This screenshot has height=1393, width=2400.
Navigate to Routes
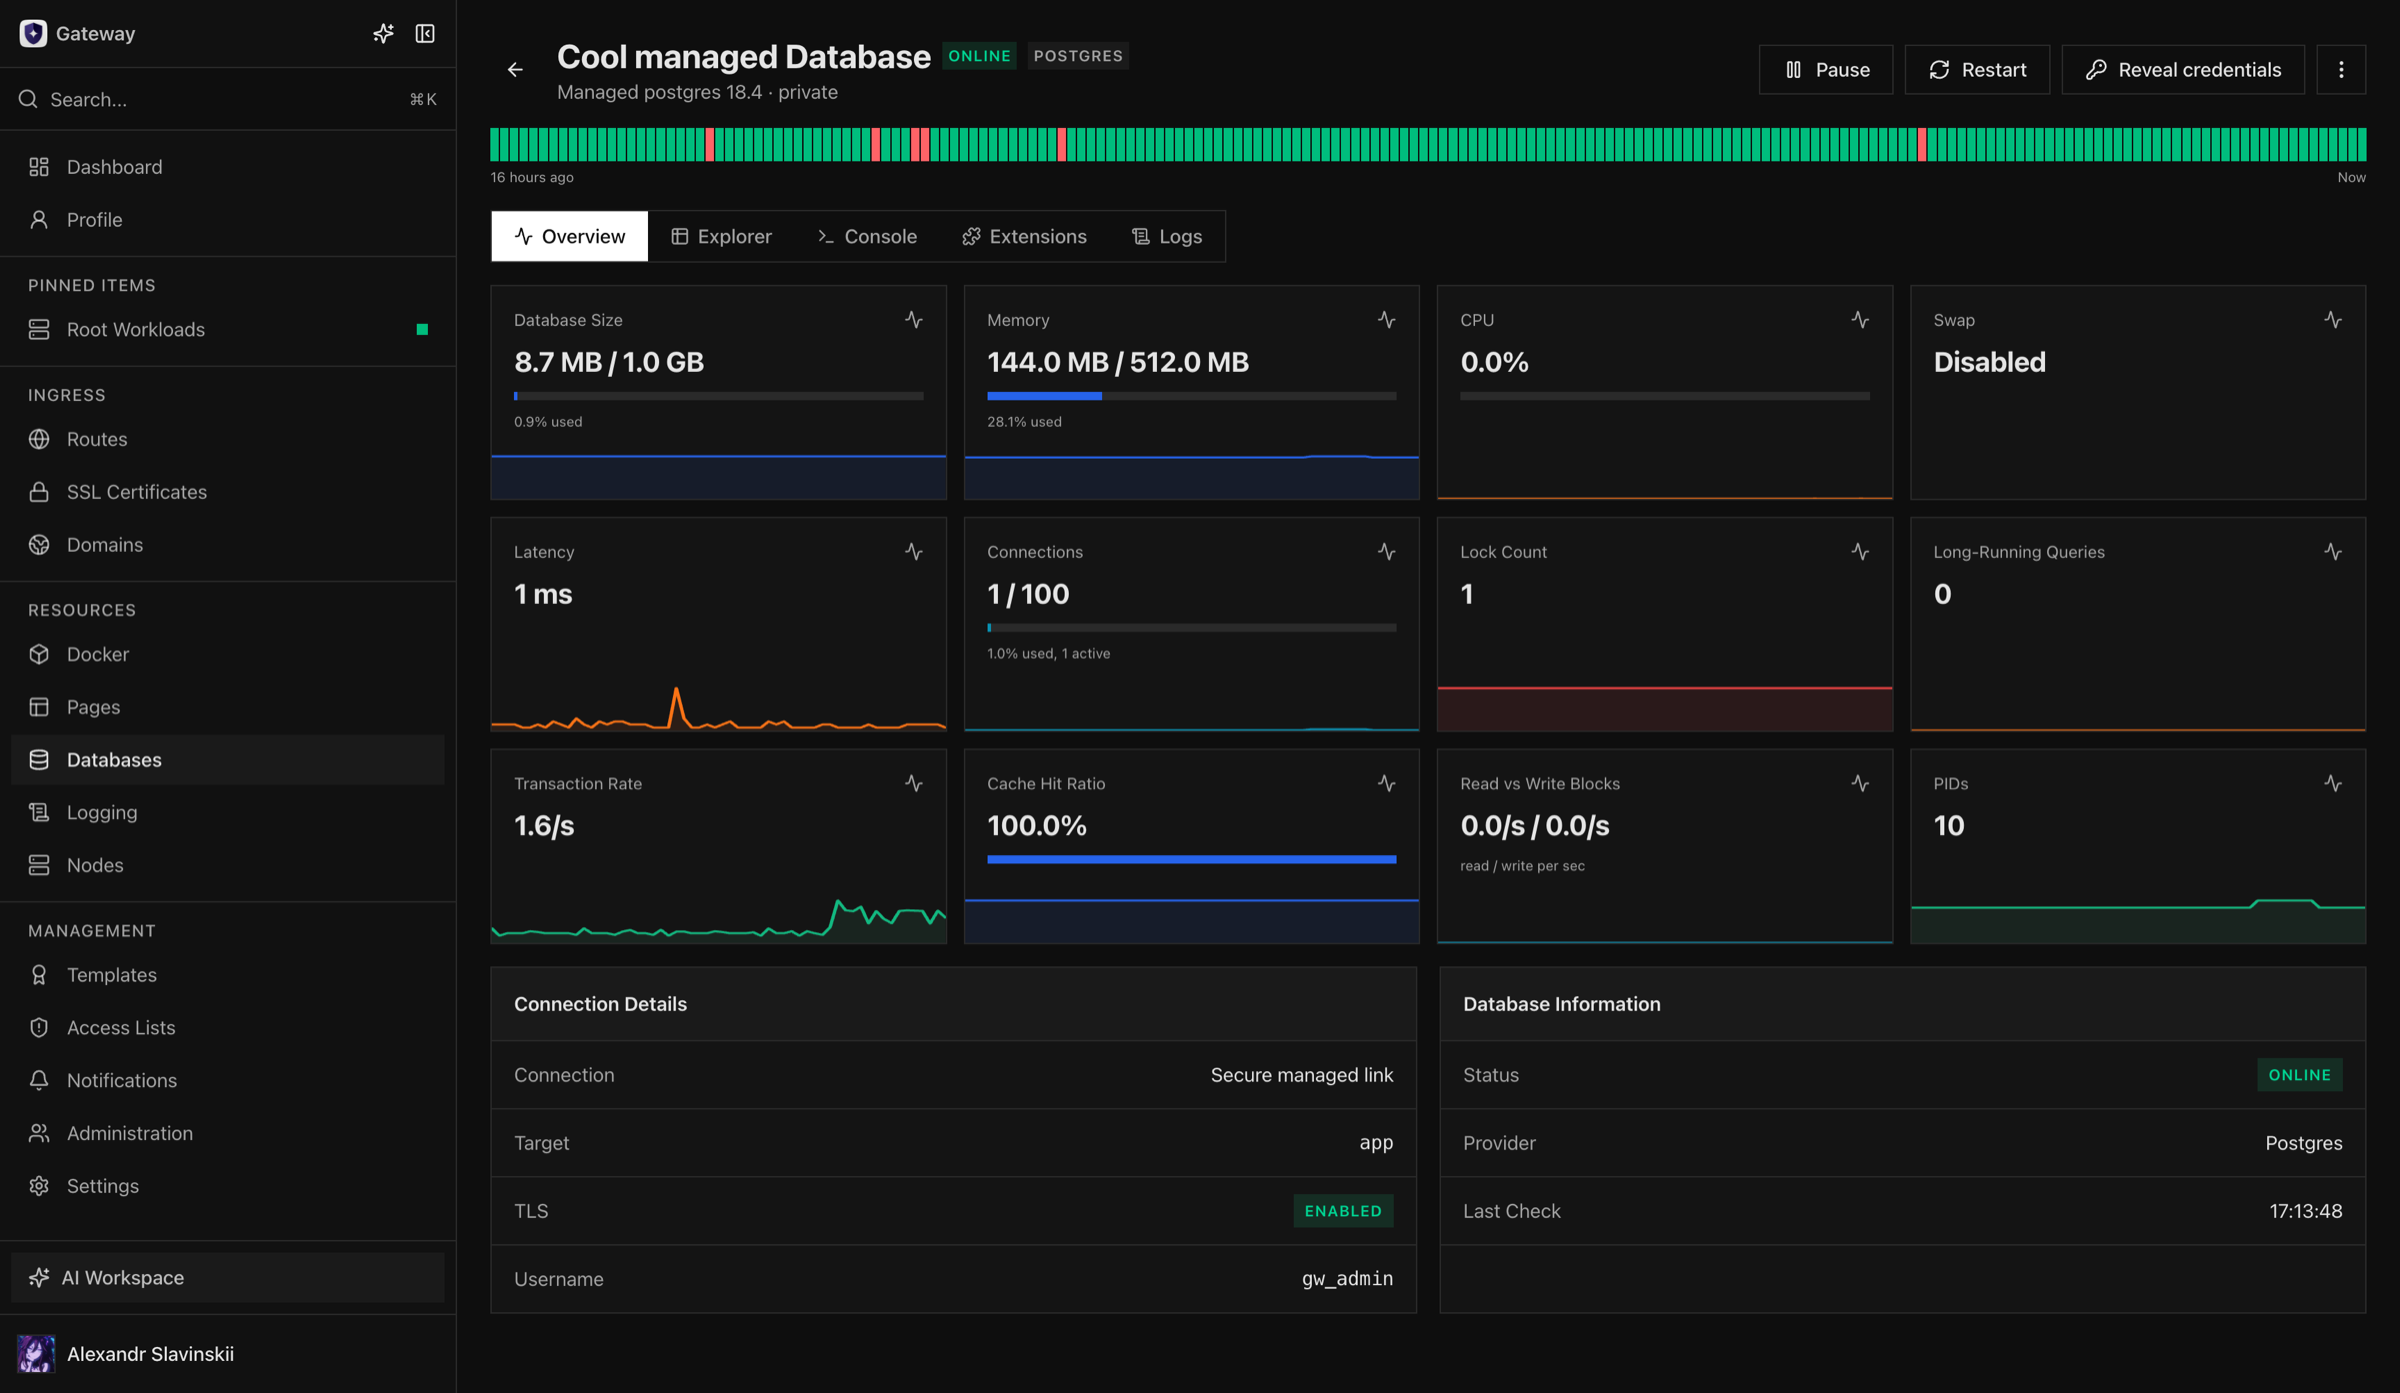[x=228, y=439]
